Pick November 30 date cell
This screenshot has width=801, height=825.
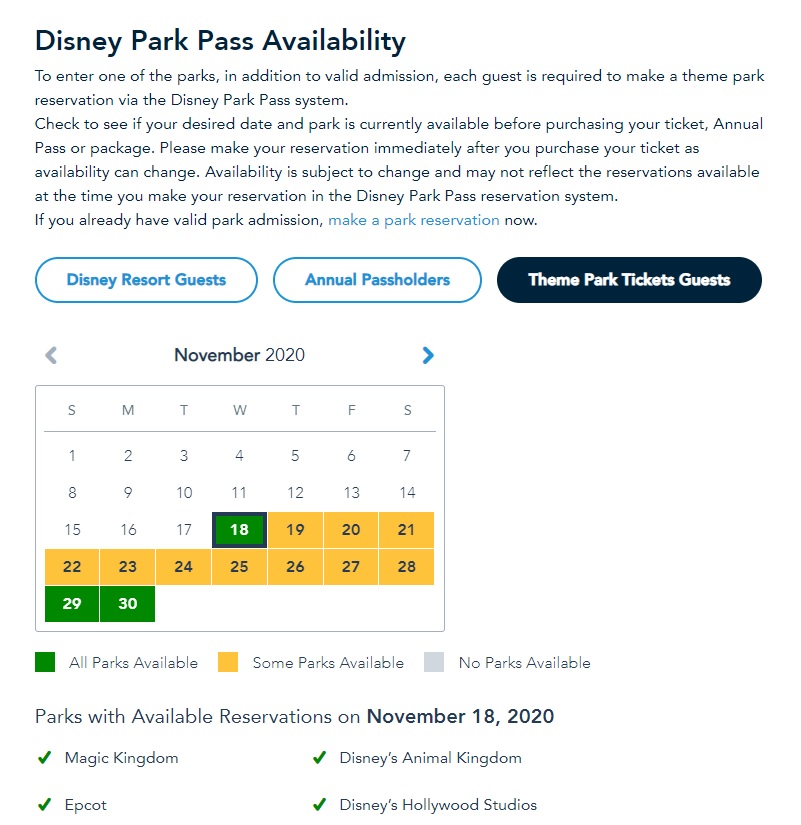click(128, 604)
